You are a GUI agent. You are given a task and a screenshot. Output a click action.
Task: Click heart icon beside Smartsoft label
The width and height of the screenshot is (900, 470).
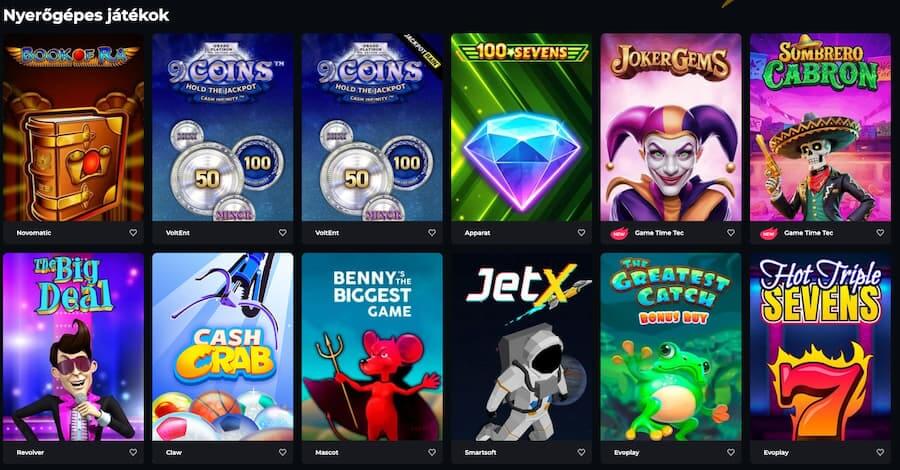(581, 452)
